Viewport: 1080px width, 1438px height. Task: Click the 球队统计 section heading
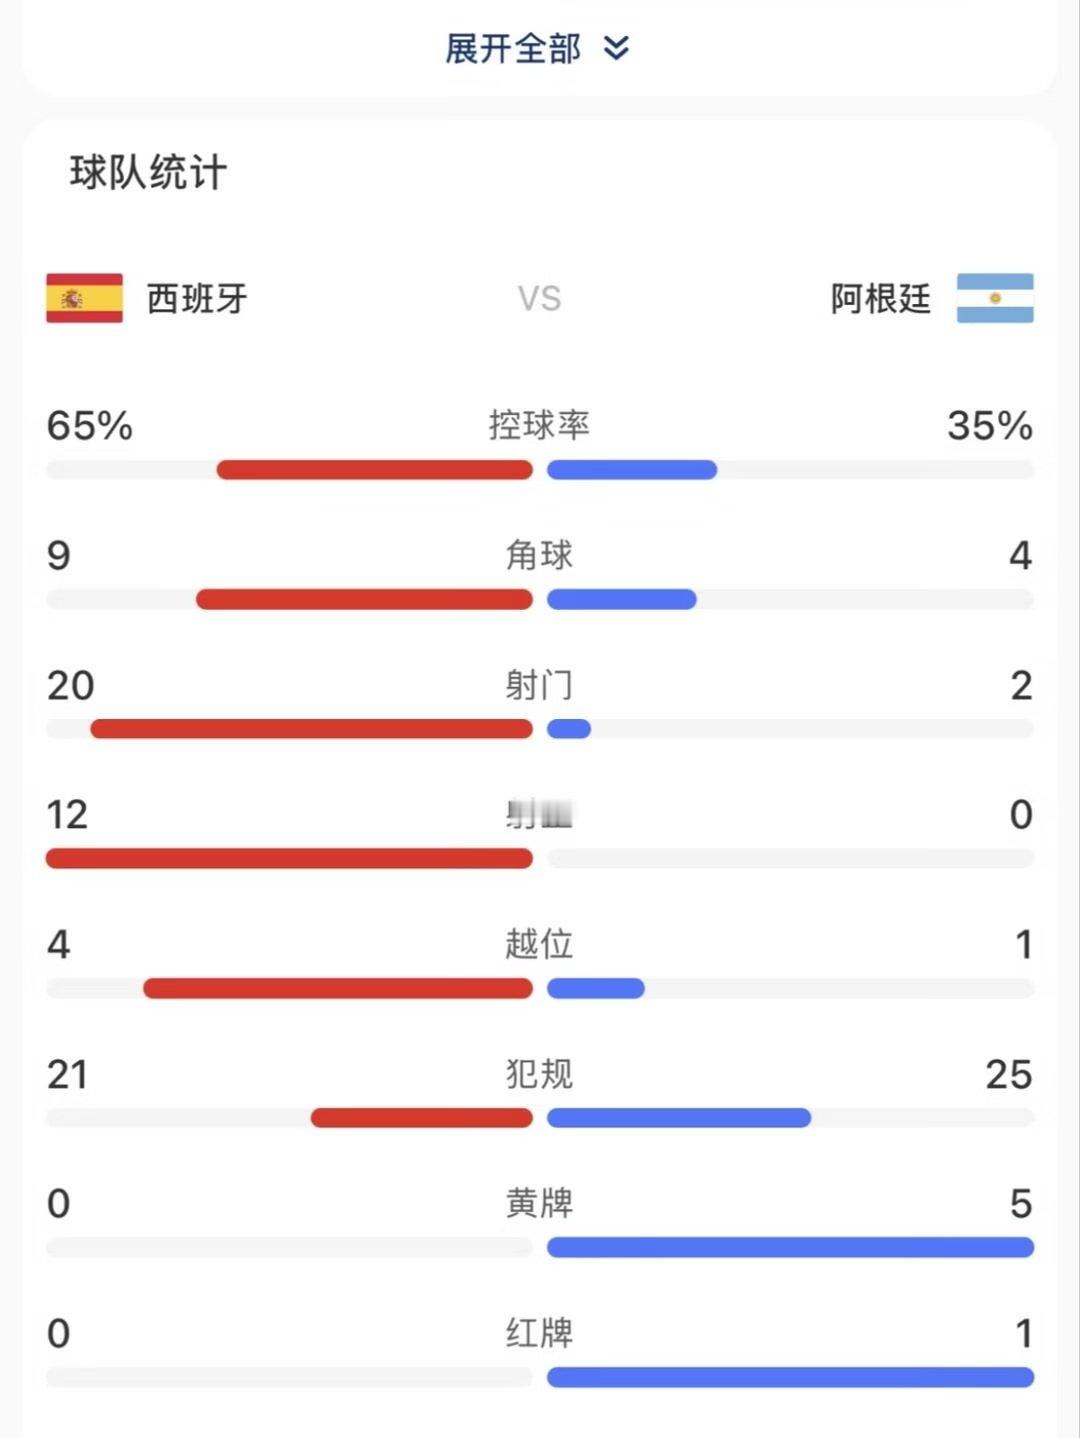pos(148,172)
